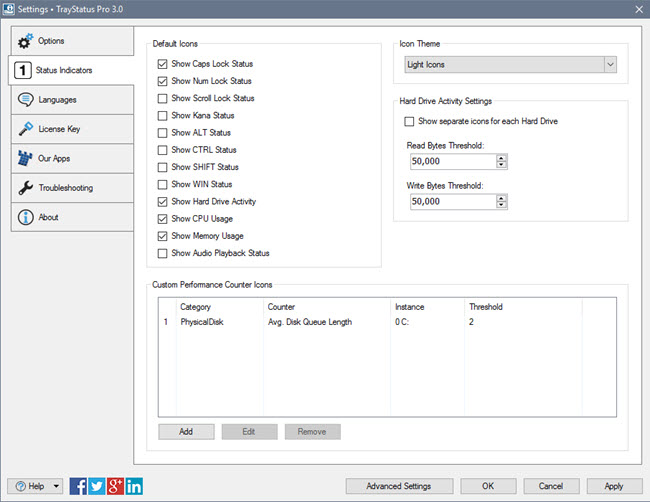Viewport: 650px width, 502px height.
Task: Click the Add counter button
Action: coord(186,432)
